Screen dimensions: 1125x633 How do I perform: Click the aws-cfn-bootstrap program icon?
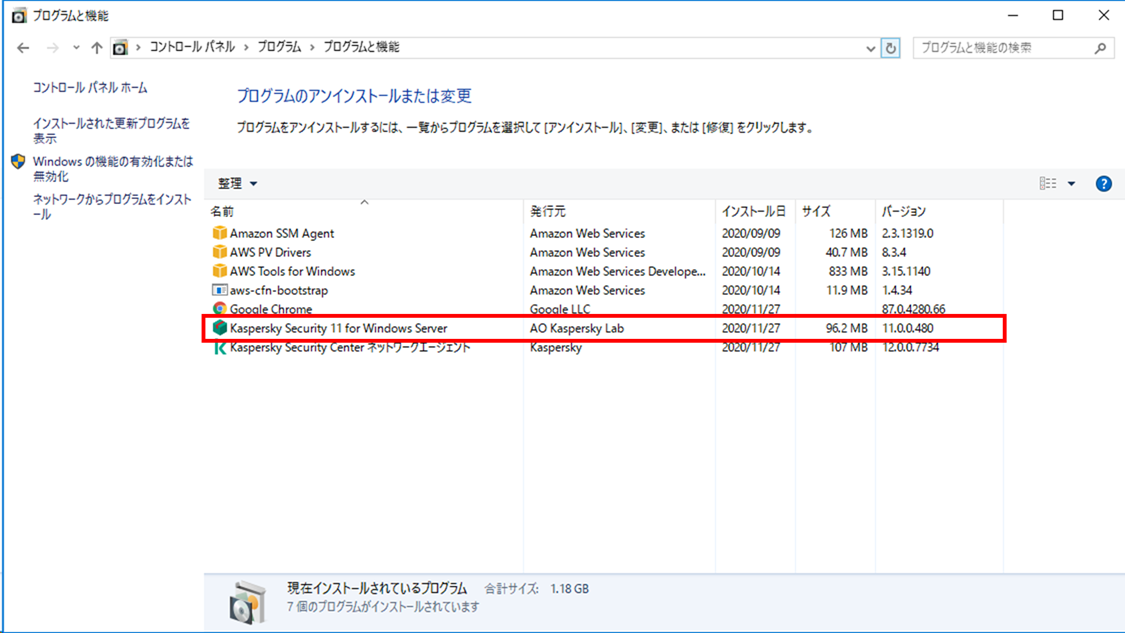click(220, 290)
